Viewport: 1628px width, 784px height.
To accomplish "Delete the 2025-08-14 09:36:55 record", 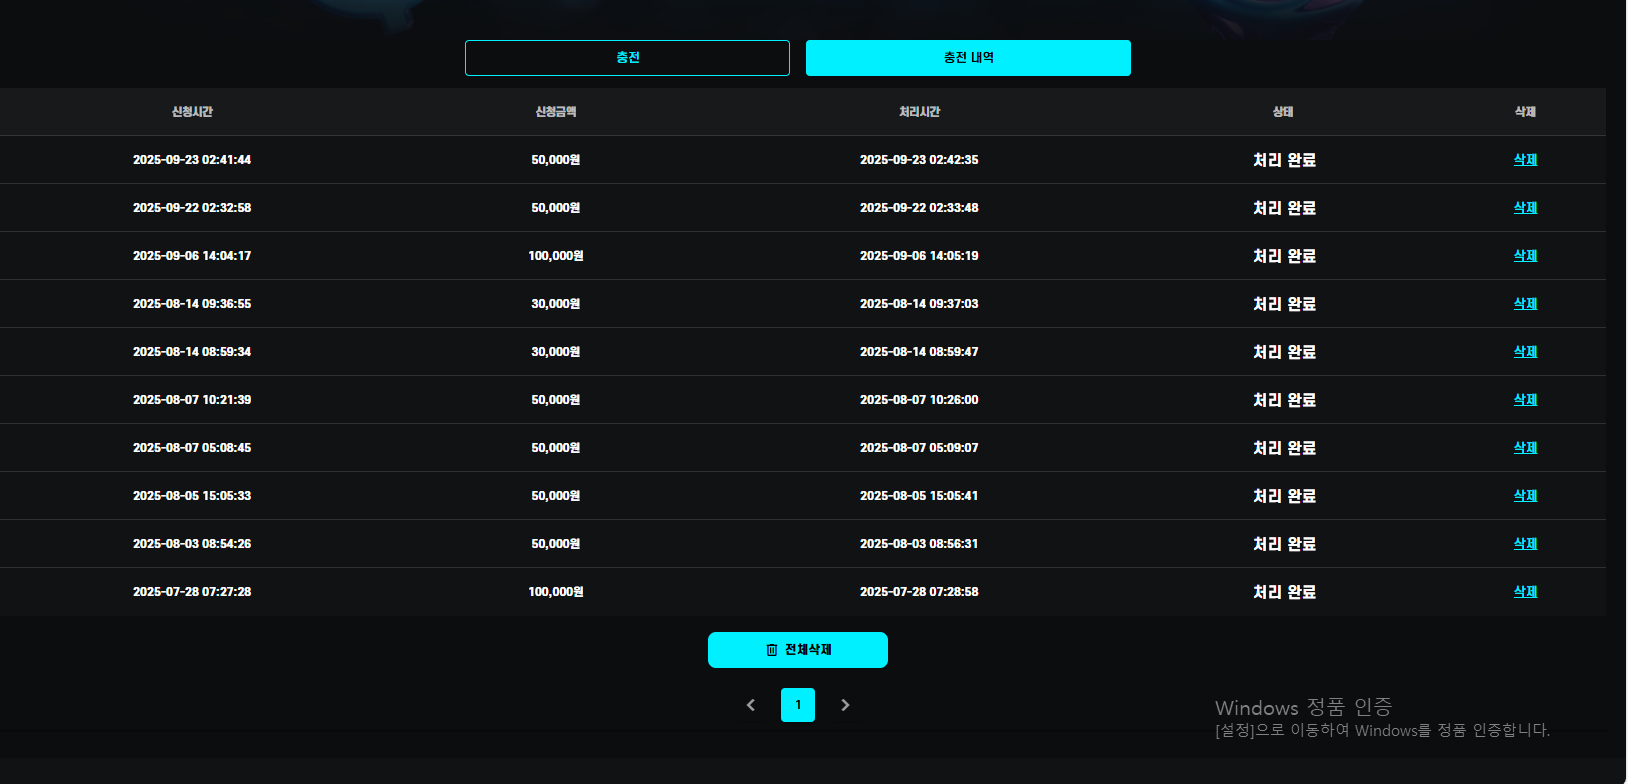I will point(1525,304).
